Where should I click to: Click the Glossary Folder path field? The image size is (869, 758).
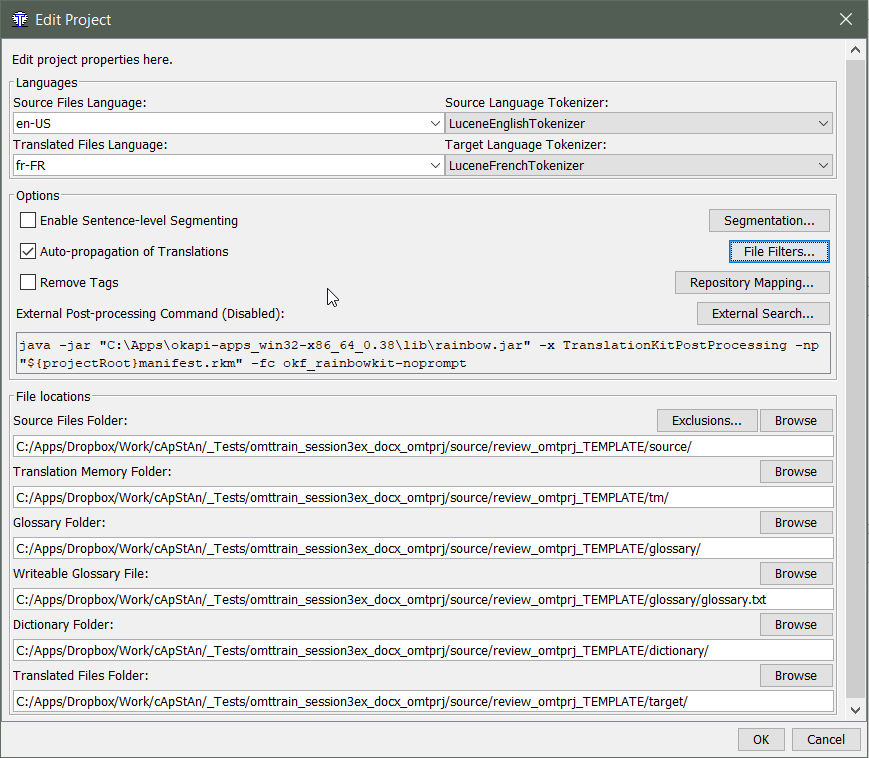[423, 549]
